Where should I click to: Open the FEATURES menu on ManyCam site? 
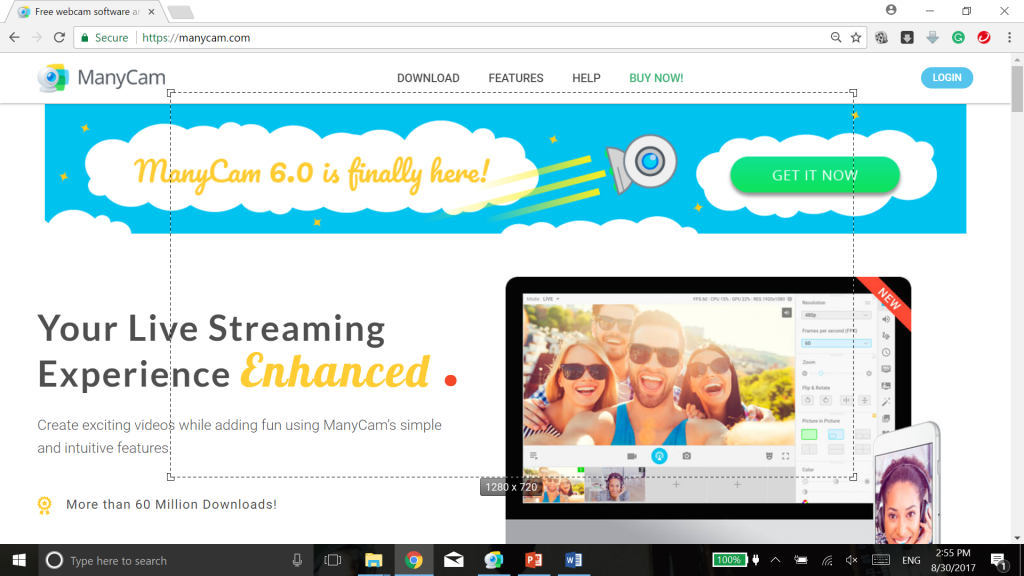[x=516, y=78]
